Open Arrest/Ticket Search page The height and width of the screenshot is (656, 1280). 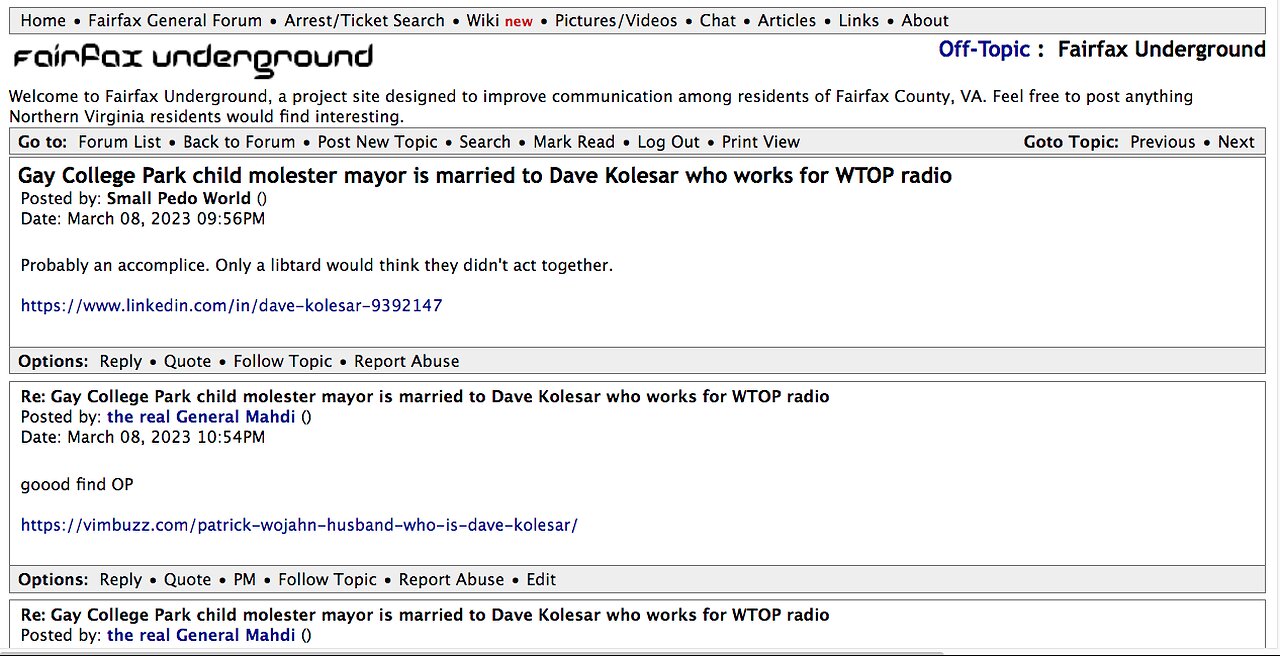(x=365, y=20)
